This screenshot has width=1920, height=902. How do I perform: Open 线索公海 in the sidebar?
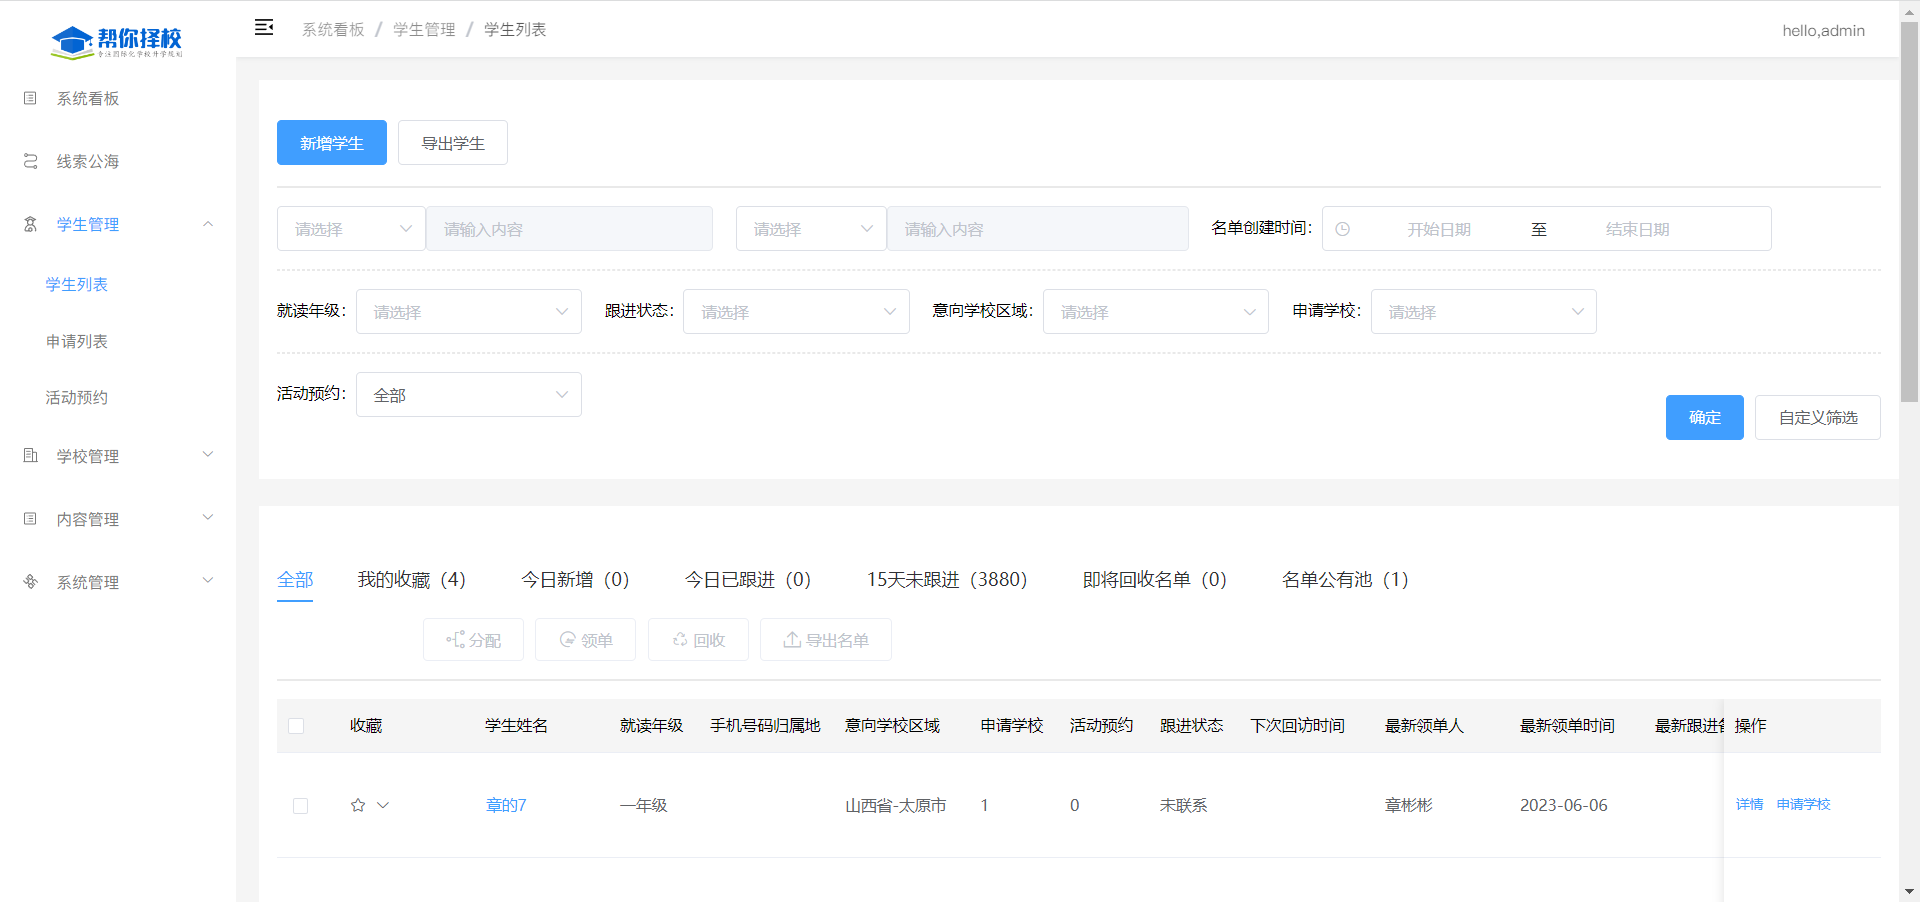pyautogui.click(x=88, y=162)
